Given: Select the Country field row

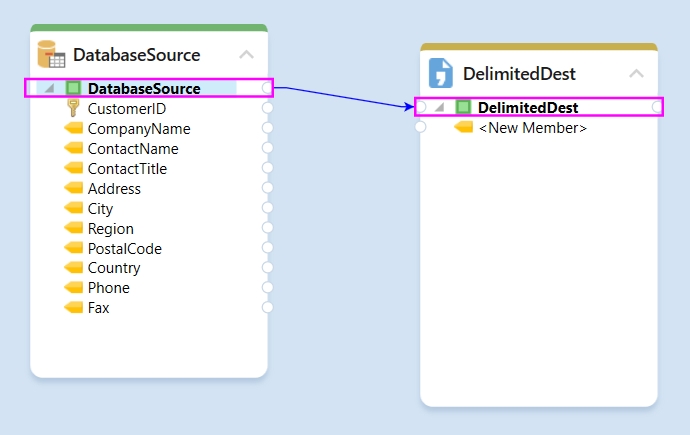Looking at the screenshot, I should 113,268.
